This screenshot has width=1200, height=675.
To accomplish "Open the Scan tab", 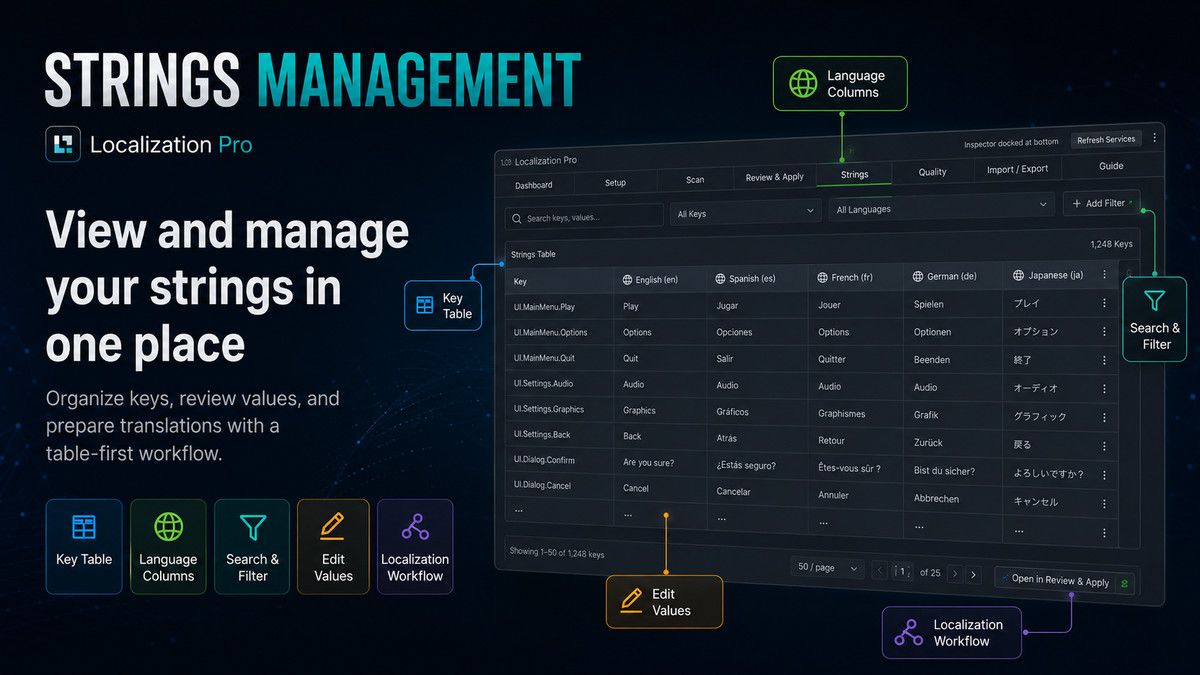I will pos(695,180).
